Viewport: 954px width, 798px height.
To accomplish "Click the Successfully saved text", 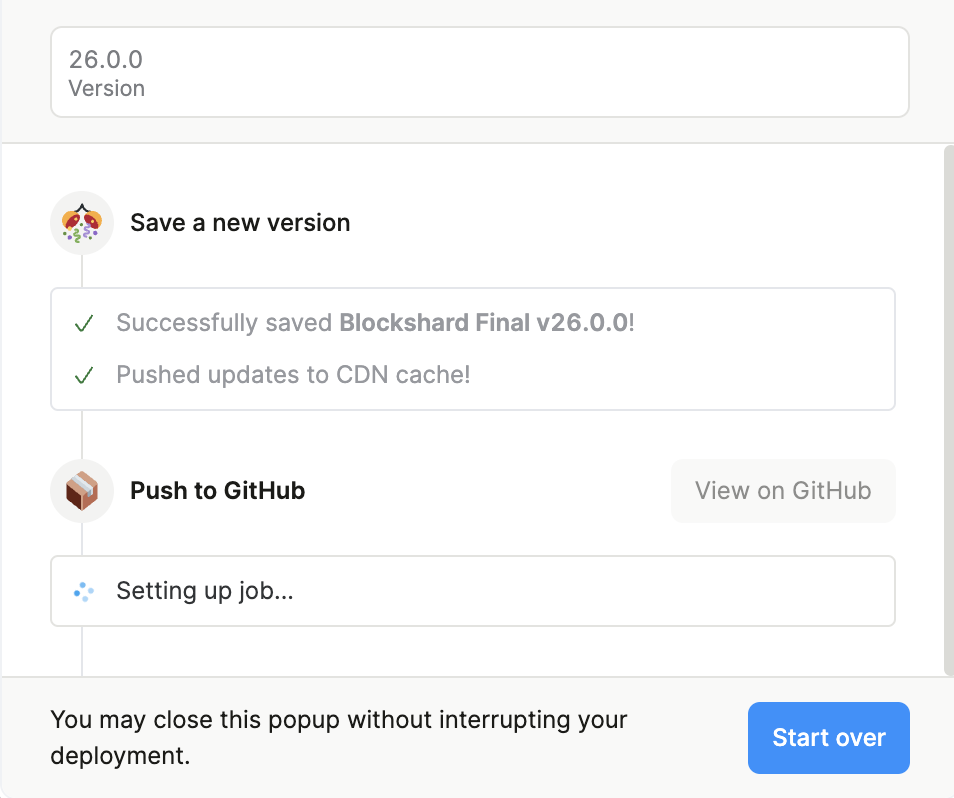I will [226, 323].
